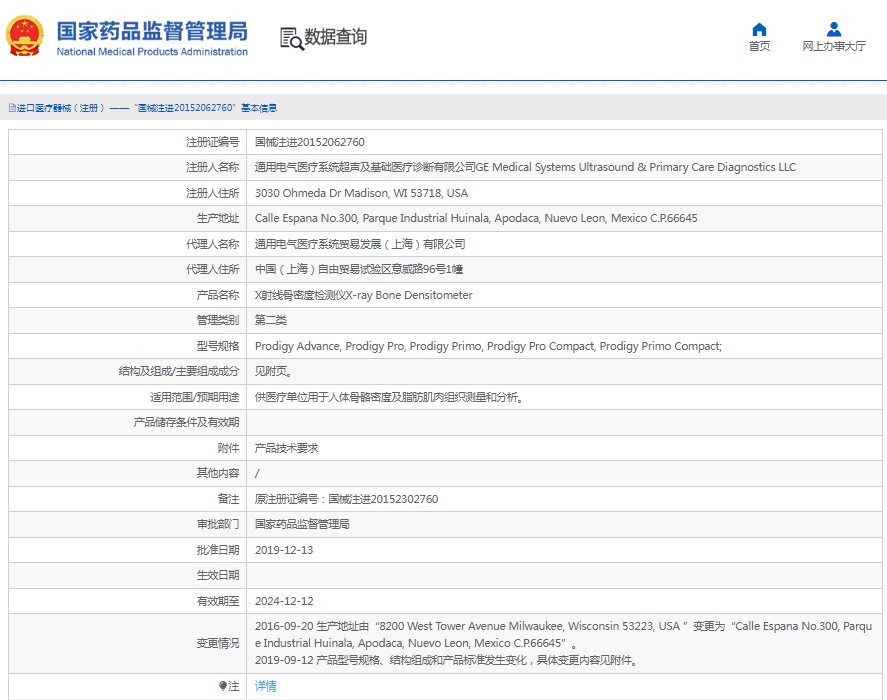Click 附件 row label
887x700 pixels.
point(229,448)
